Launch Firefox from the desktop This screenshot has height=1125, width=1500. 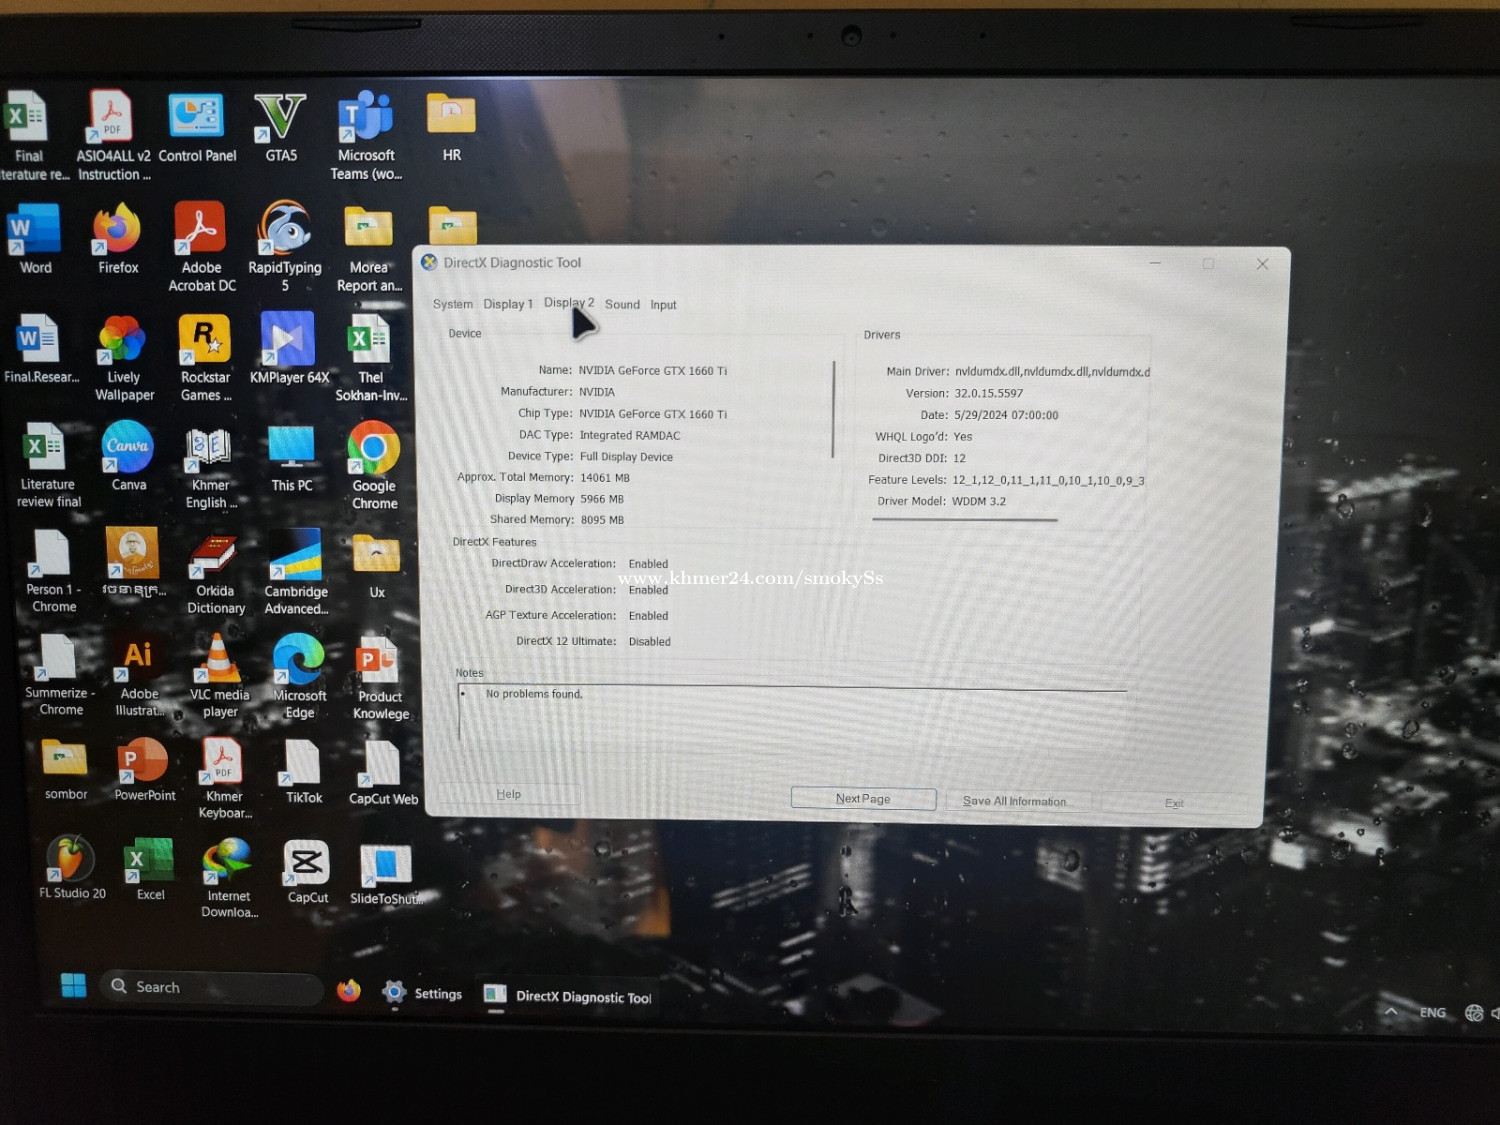tap(118, 238)
